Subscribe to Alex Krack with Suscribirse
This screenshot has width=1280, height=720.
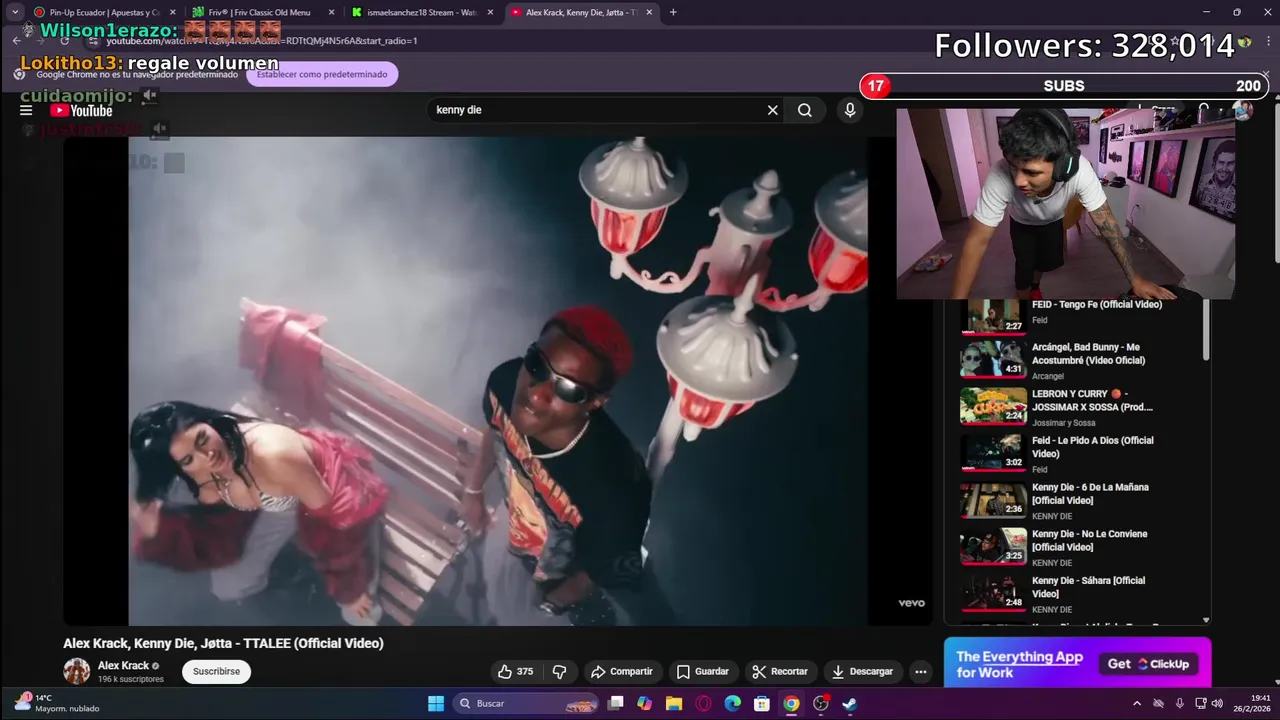pos(216,672)
